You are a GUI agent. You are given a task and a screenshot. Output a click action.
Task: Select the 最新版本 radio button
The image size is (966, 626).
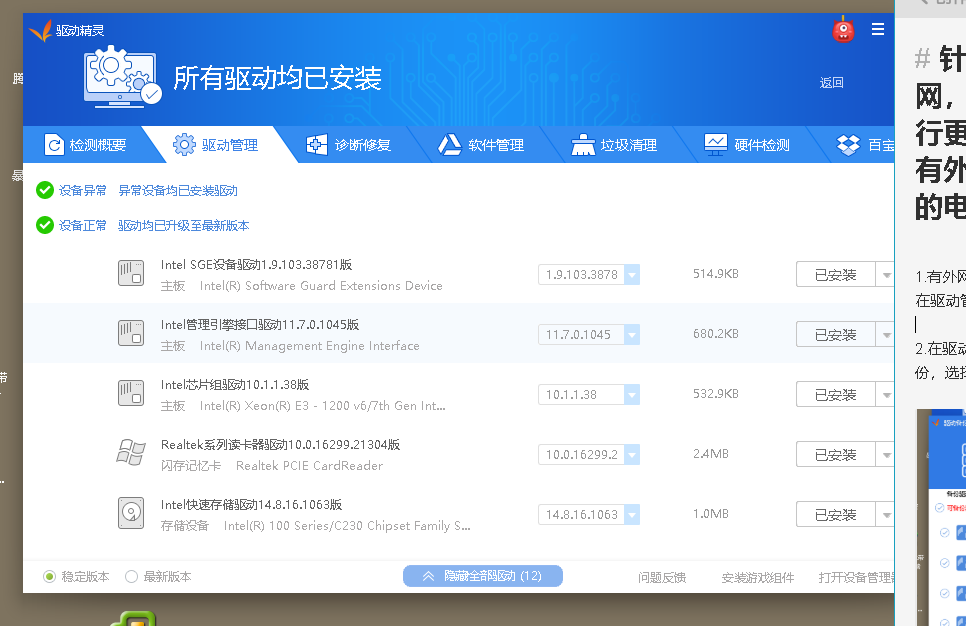coord(131,577)
